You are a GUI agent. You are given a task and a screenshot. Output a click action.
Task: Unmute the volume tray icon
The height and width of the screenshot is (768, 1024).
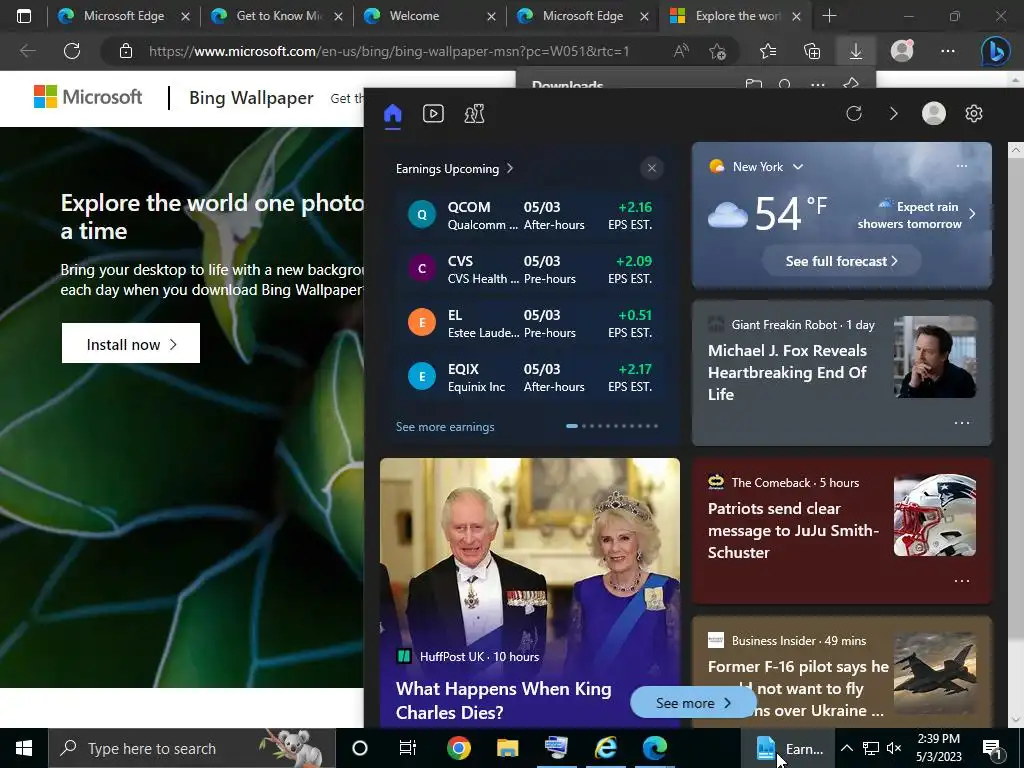[894, 748]
